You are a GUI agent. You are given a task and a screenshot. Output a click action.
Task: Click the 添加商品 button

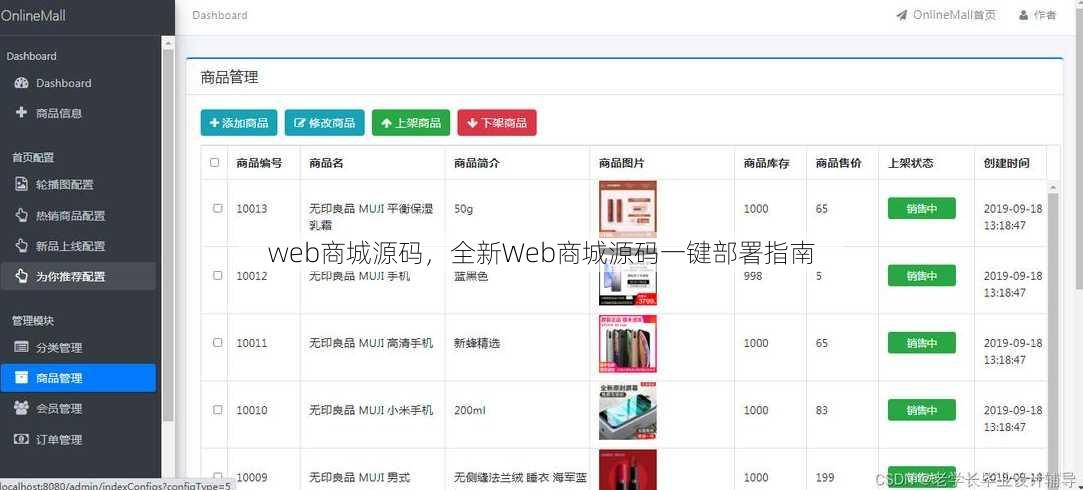click(239, 122)
